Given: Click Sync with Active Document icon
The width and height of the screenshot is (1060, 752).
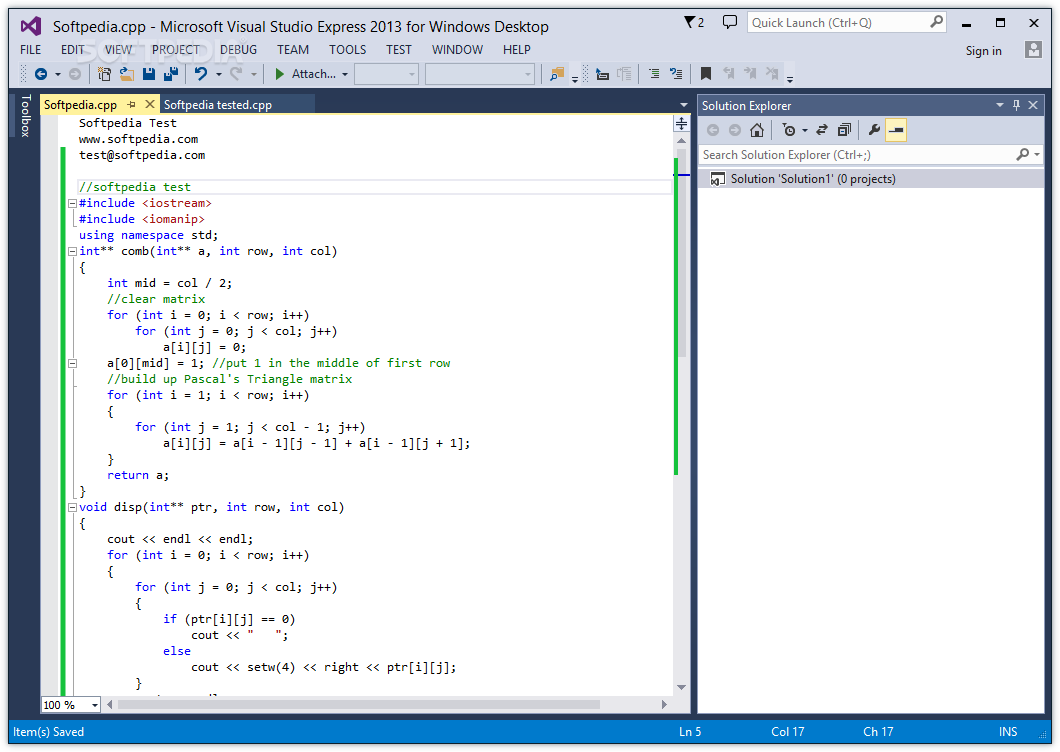Looking at the screenshot, I should click(822, 130).
